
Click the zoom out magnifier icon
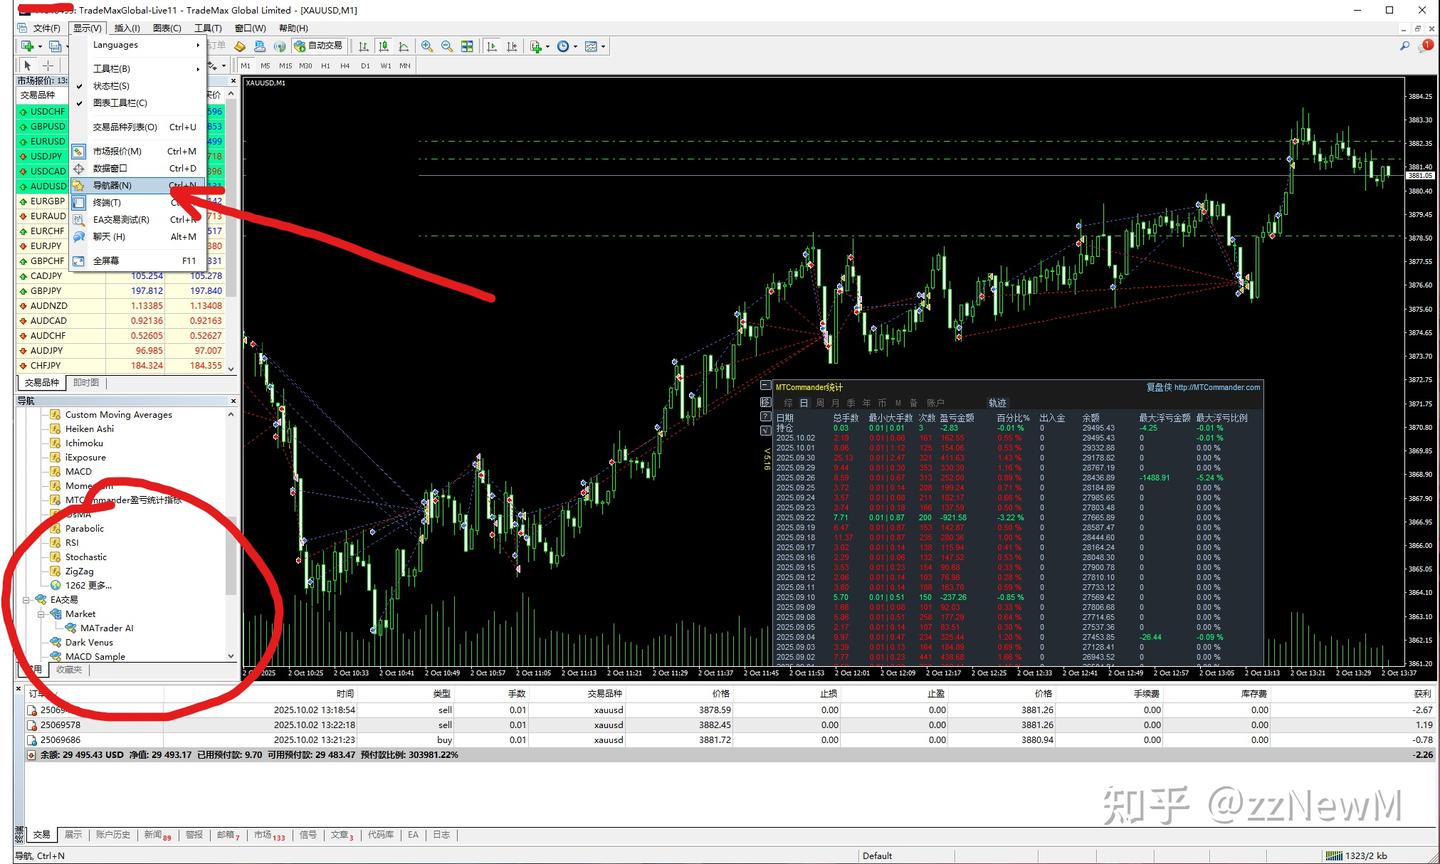[447, 46]
